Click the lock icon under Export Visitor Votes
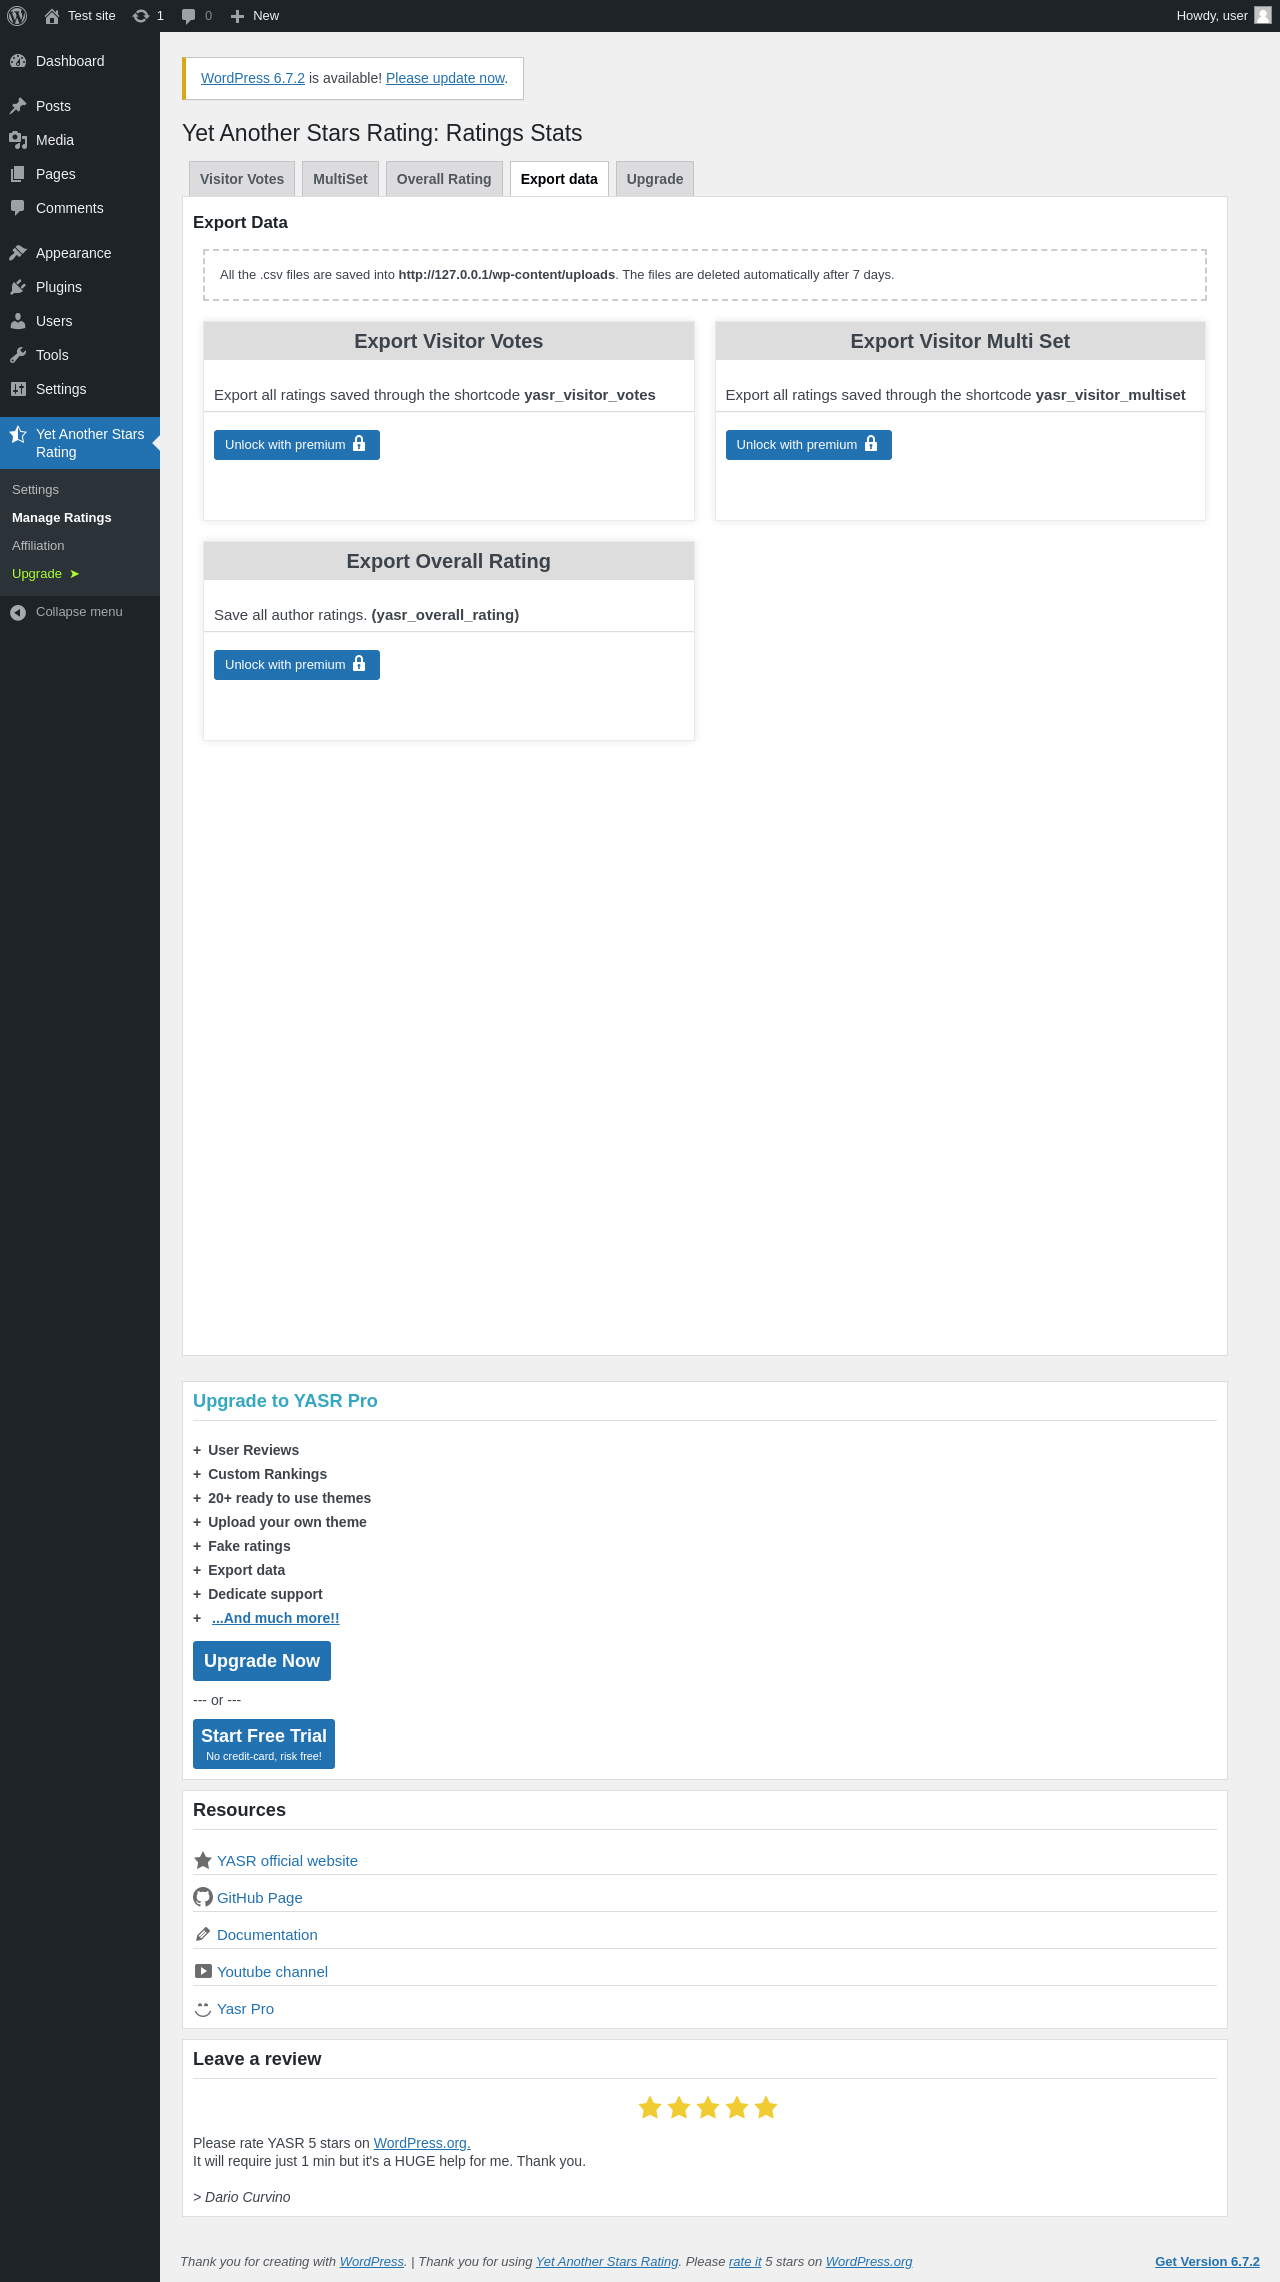Viewport: 1280px width, 2282px height. [359, 444]
